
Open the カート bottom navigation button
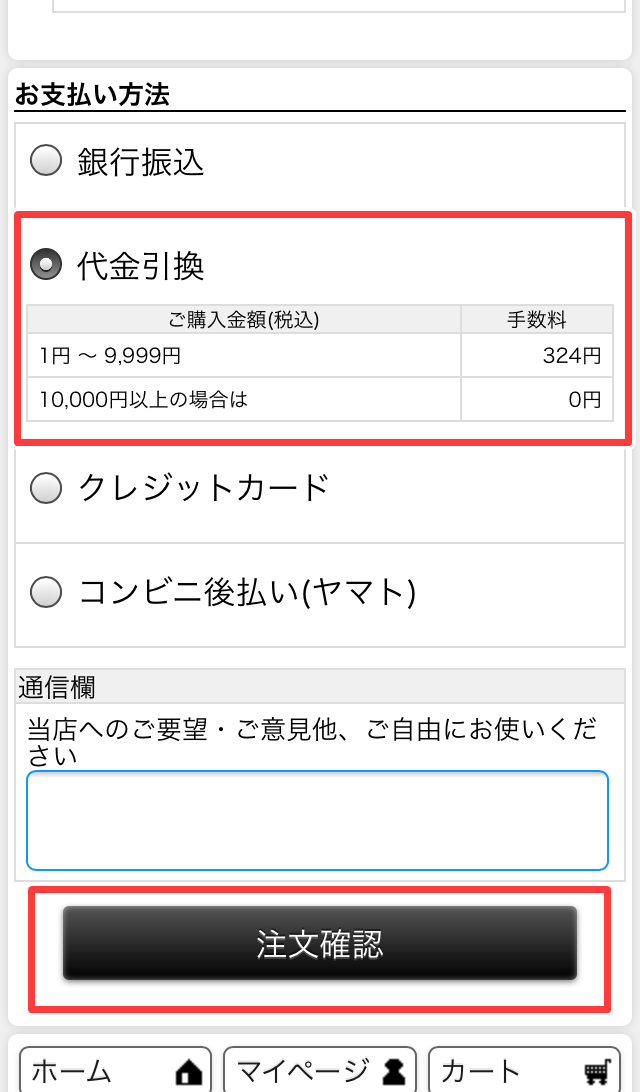[x=524, y=1071]
